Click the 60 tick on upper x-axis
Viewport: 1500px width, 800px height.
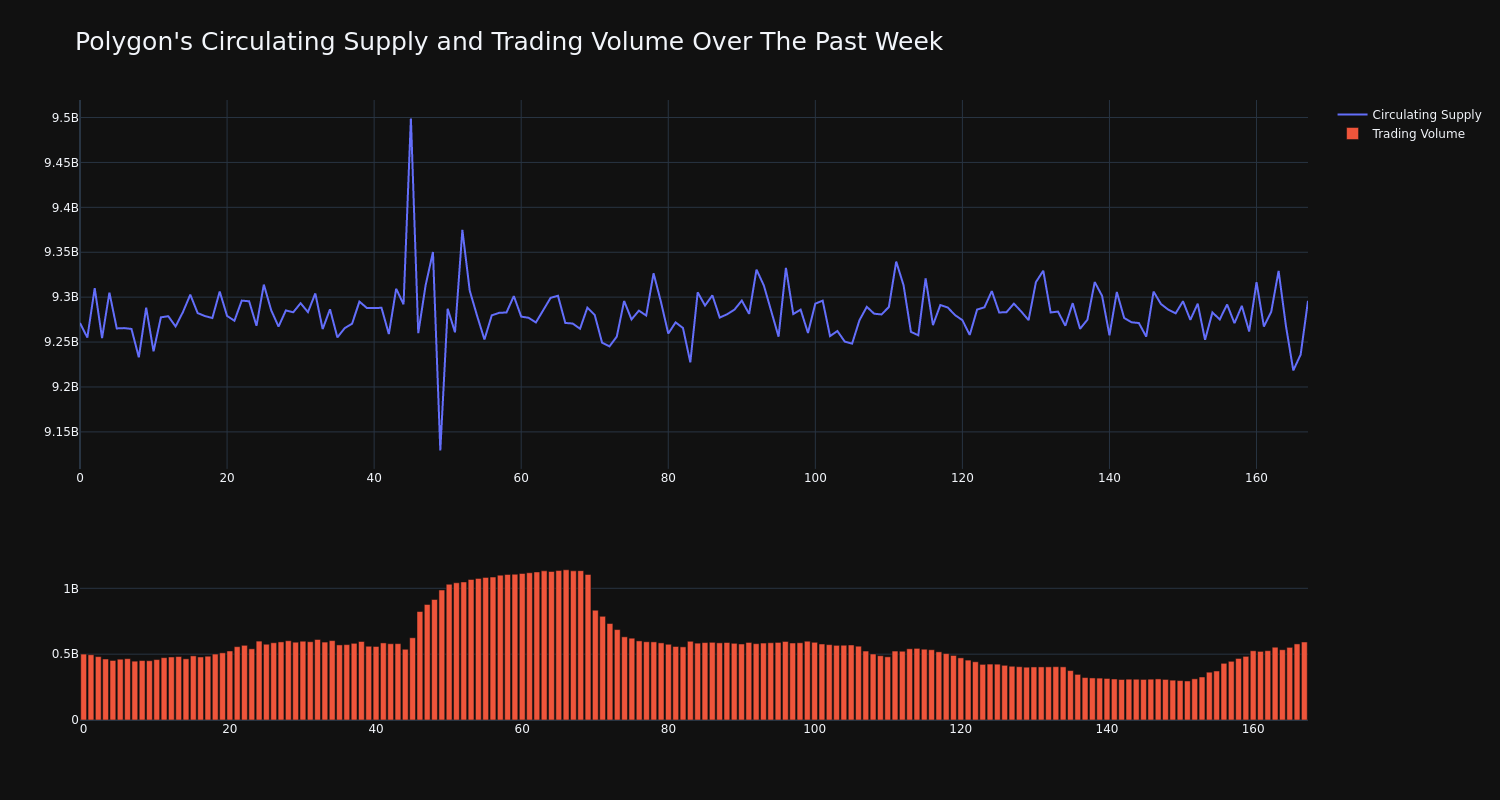(x=521, y=478)
